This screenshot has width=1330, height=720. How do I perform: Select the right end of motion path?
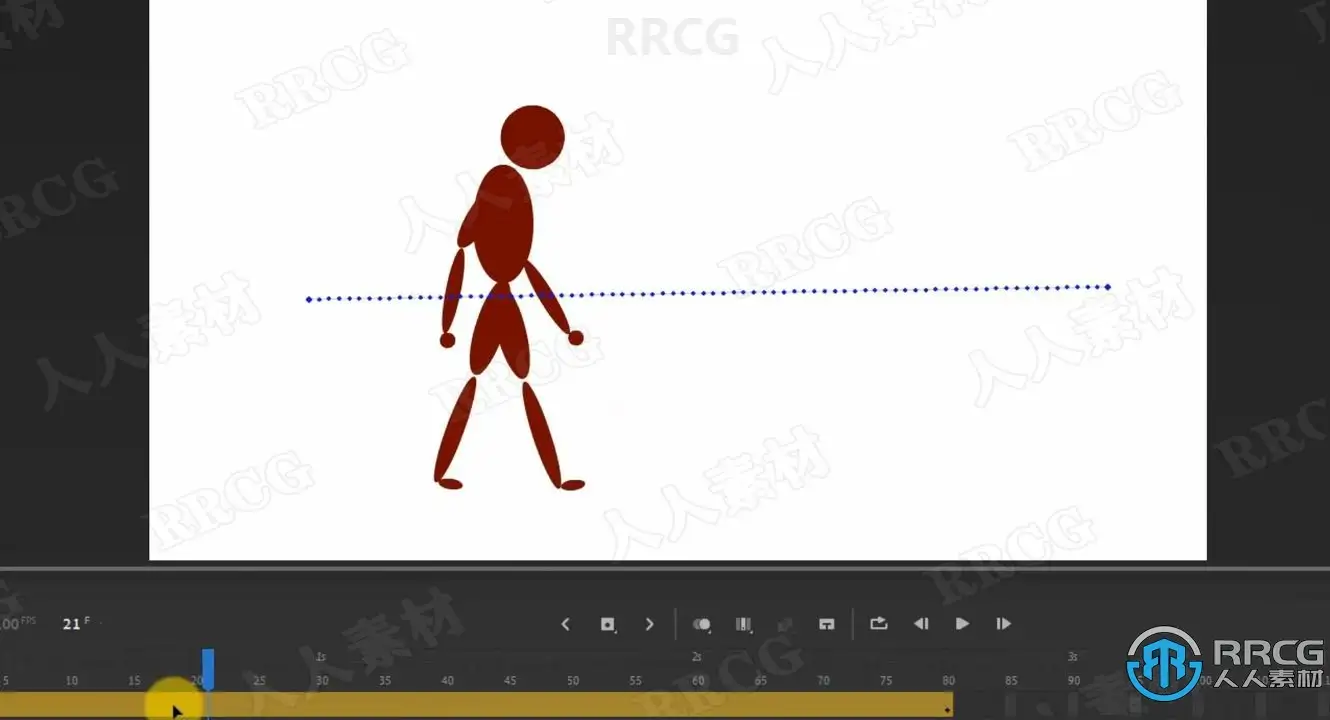[x=1108, y=287]
